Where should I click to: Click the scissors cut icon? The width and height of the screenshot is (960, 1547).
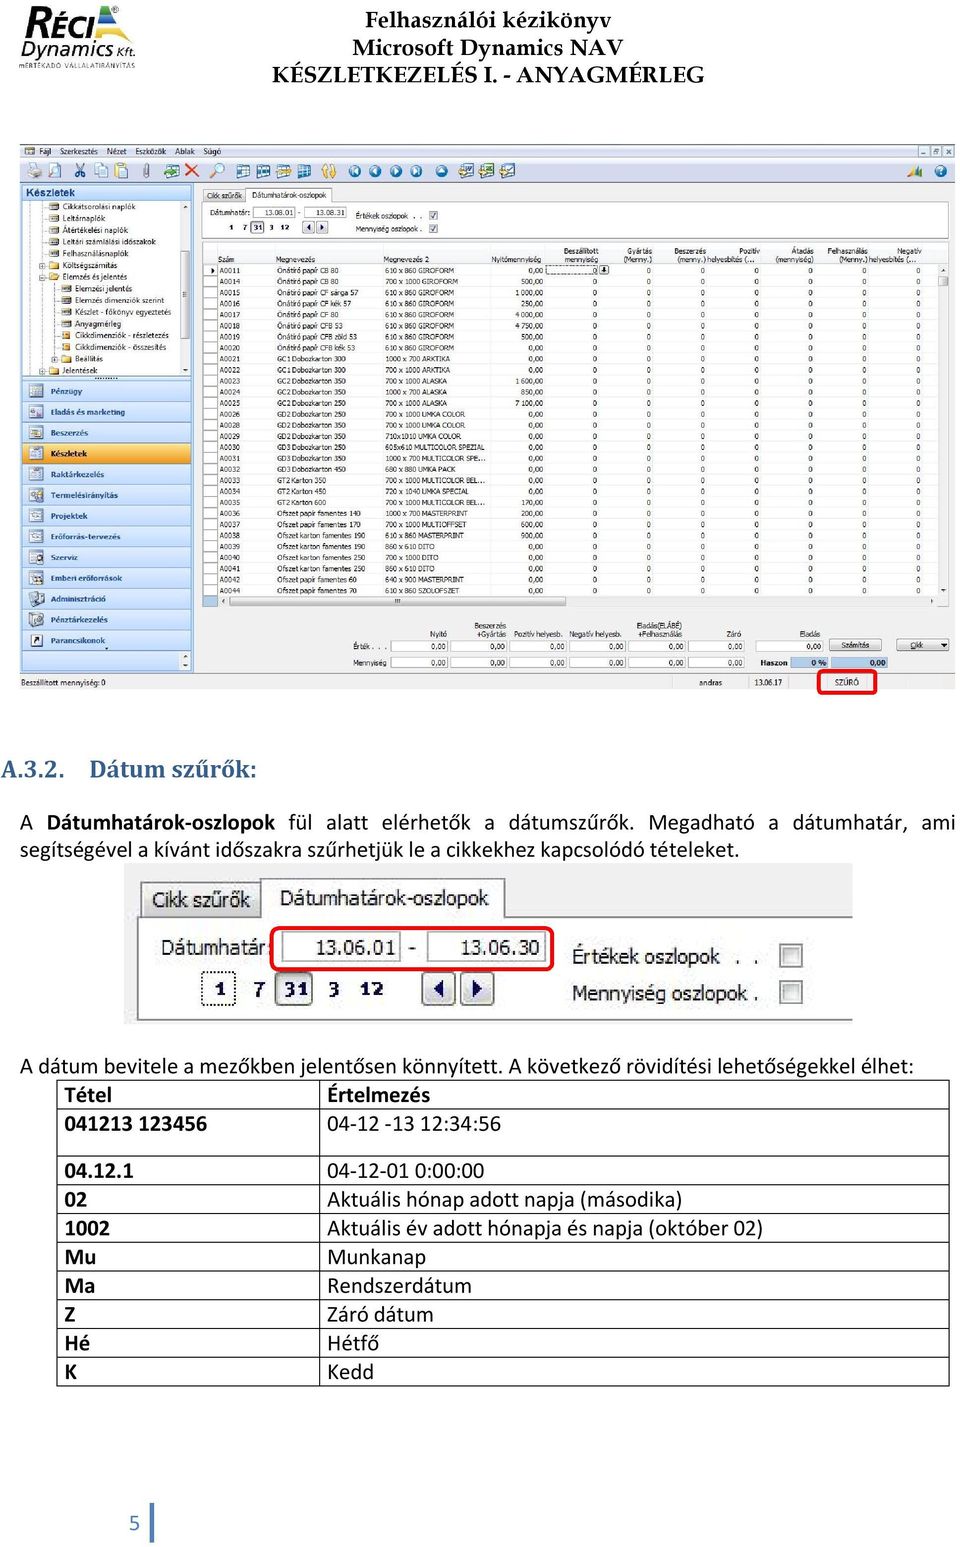(x=80, y=171)
